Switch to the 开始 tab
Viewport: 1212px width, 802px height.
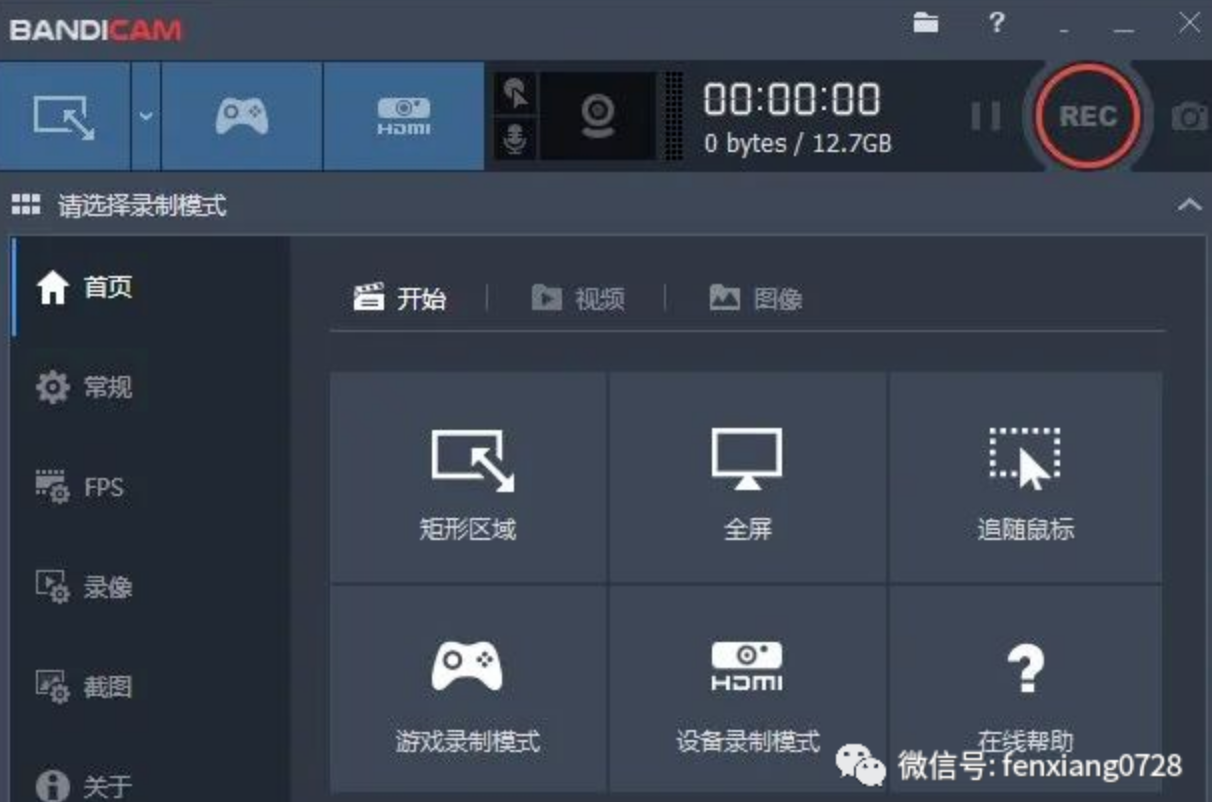(x=401, y=298)
